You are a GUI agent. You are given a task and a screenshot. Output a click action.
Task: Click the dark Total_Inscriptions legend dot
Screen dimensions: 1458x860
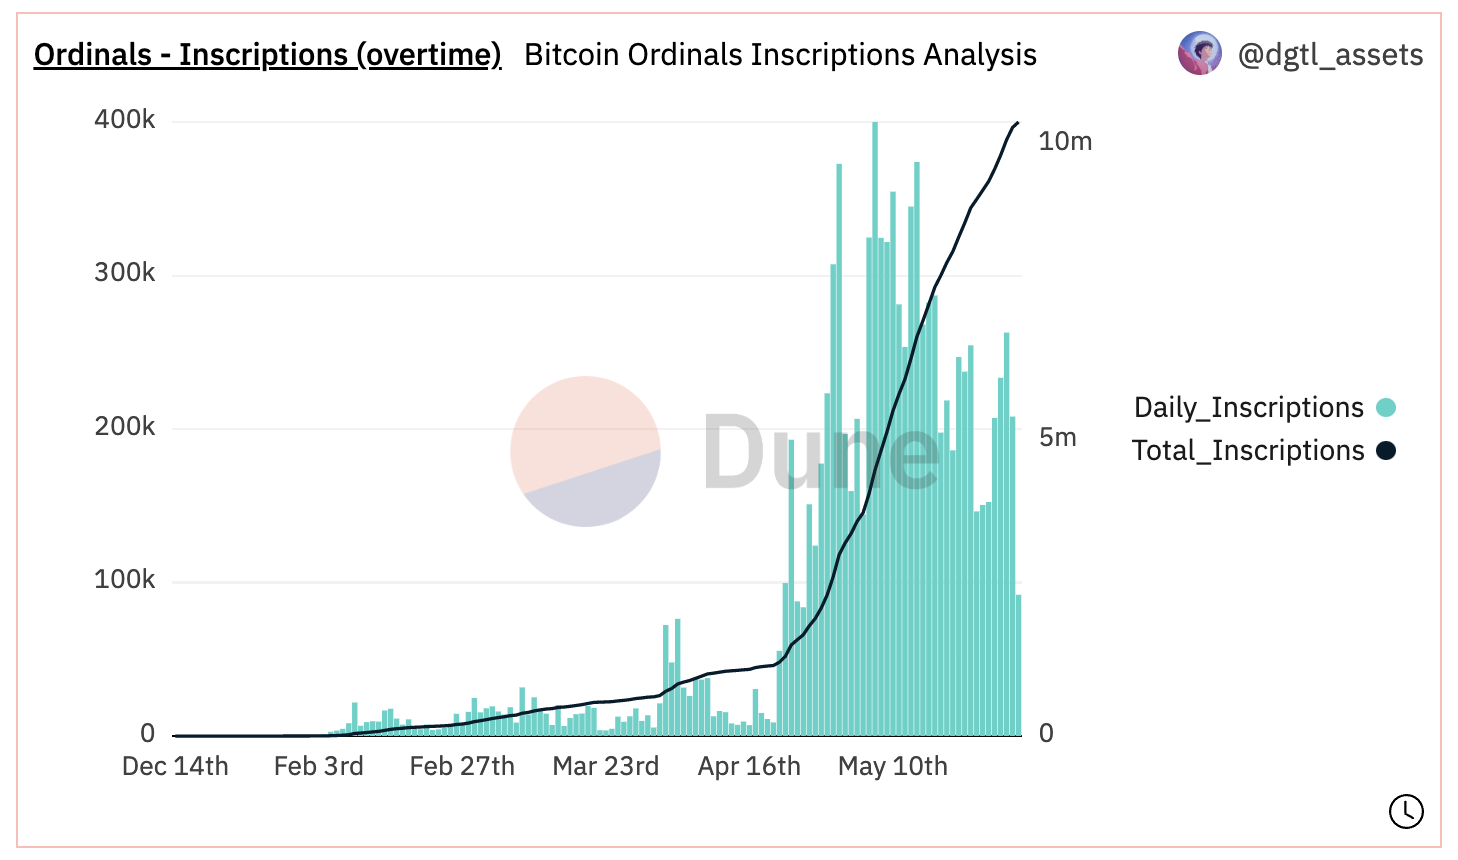pyautogui.click(x=1385, y=450)
